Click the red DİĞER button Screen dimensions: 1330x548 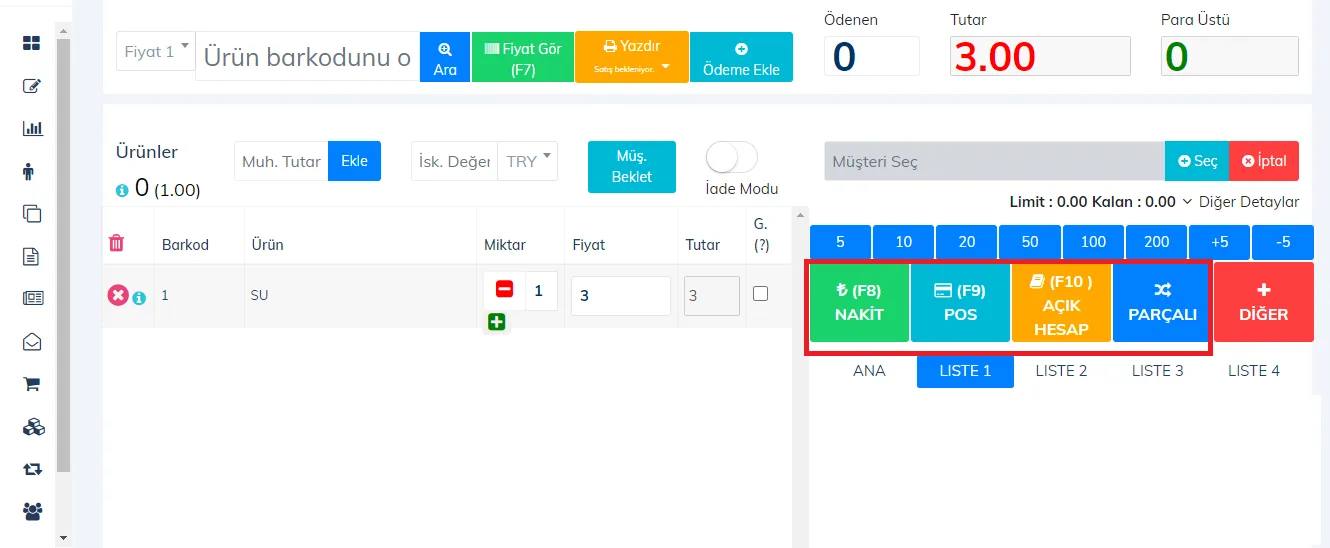pos(1263,303)
